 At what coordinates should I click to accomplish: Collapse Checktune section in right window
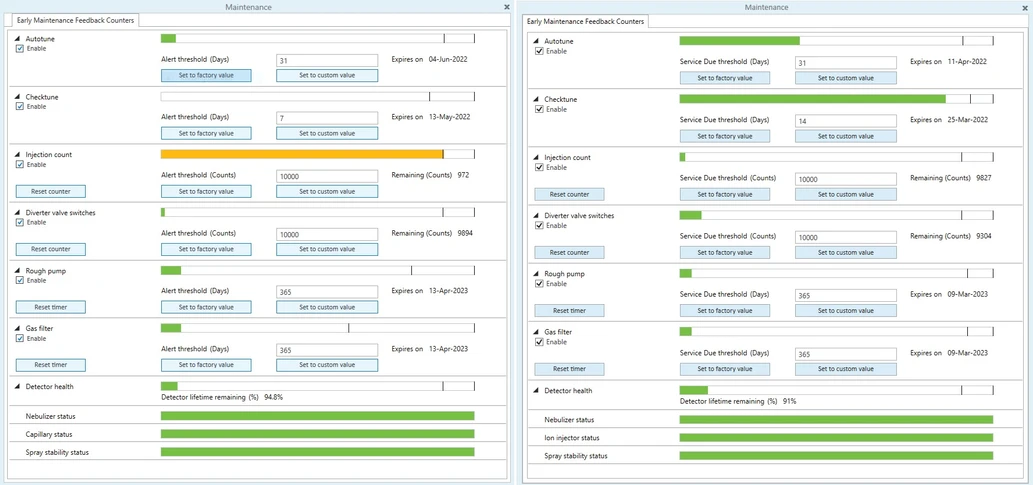[x=536, y=100]
